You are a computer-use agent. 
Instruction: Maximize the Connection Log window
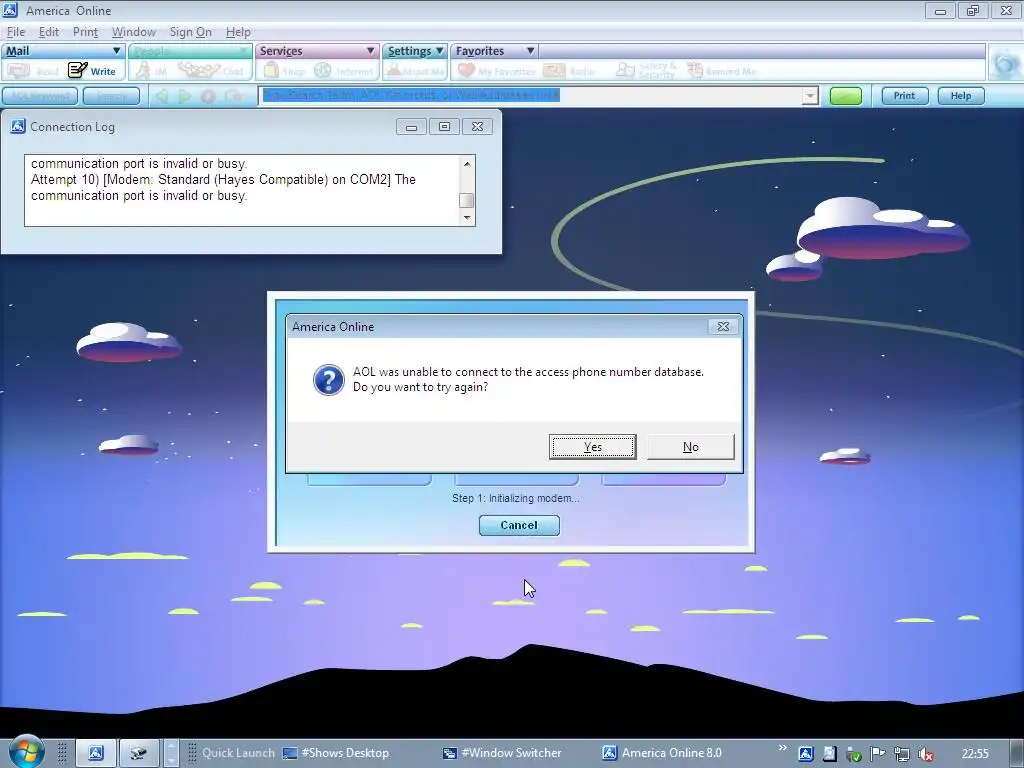pyautogui.click(x=444, y=127)
